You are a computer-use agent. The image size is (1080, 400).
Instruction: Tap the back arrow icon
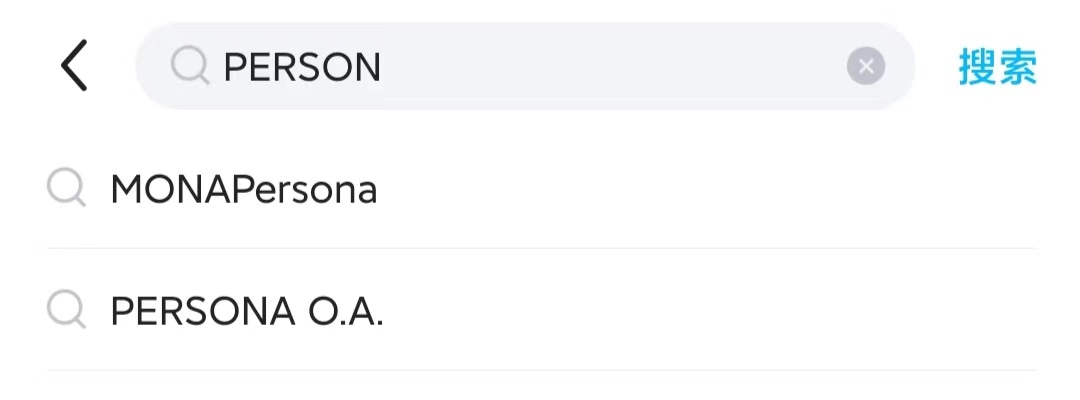coord(74,67)
